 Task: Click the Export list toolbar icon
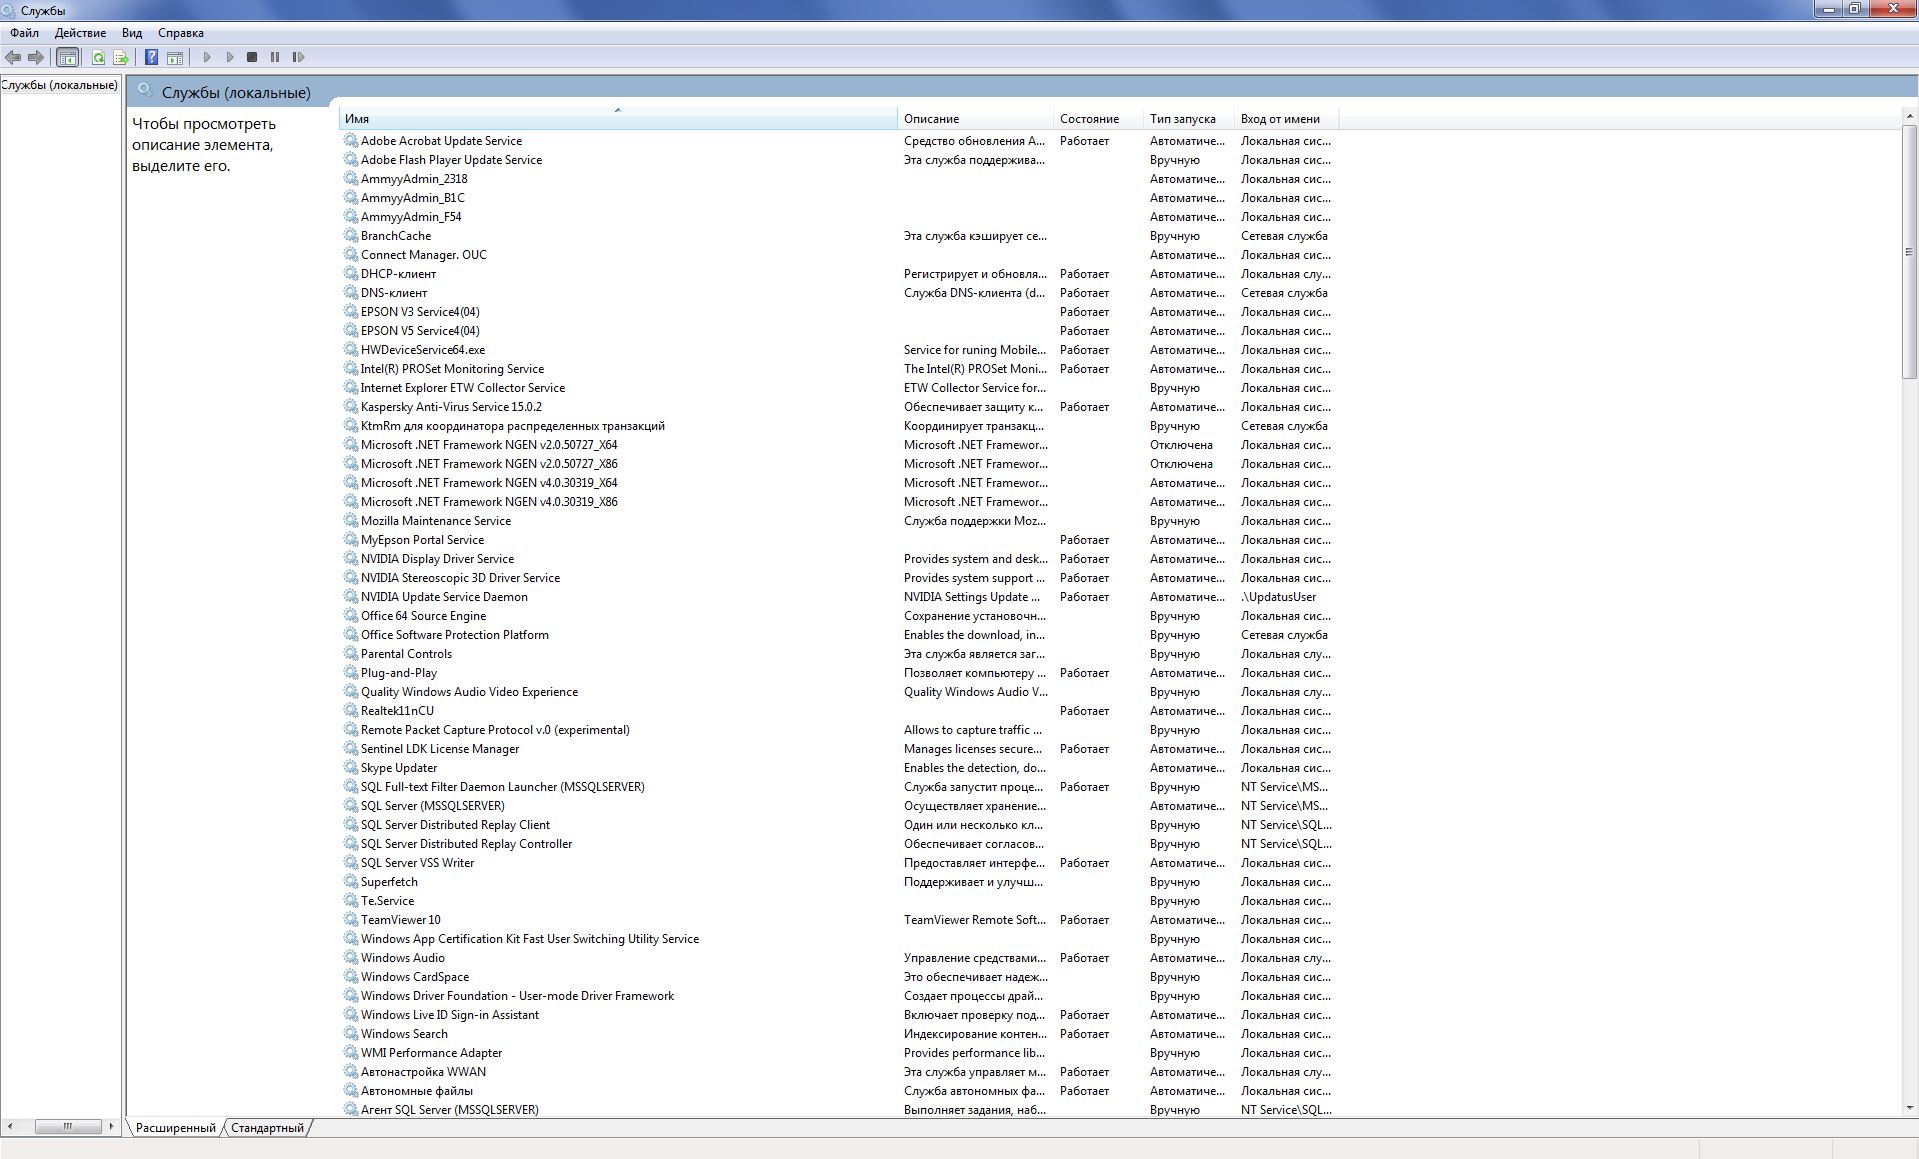121,58
